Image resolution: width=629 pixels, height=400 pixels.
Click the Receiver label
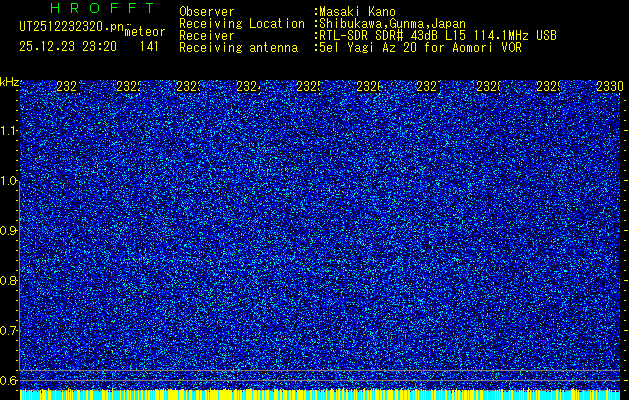click(207, 36)
